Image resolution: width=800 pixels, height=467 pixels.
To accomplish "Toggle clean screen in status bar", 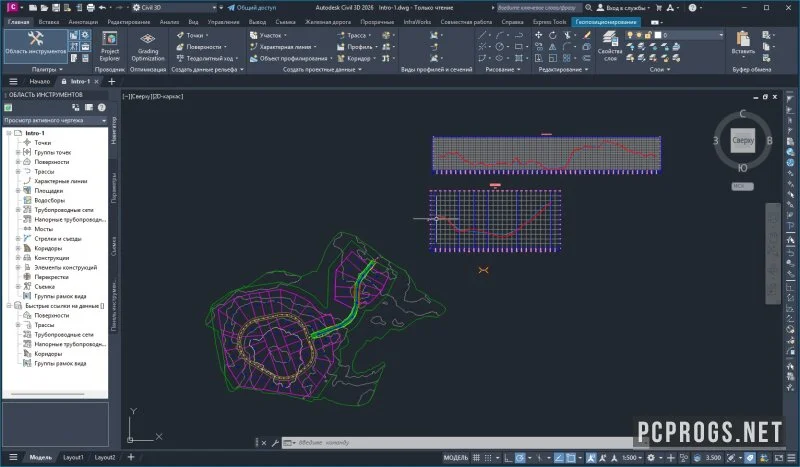I will (779, 457).
